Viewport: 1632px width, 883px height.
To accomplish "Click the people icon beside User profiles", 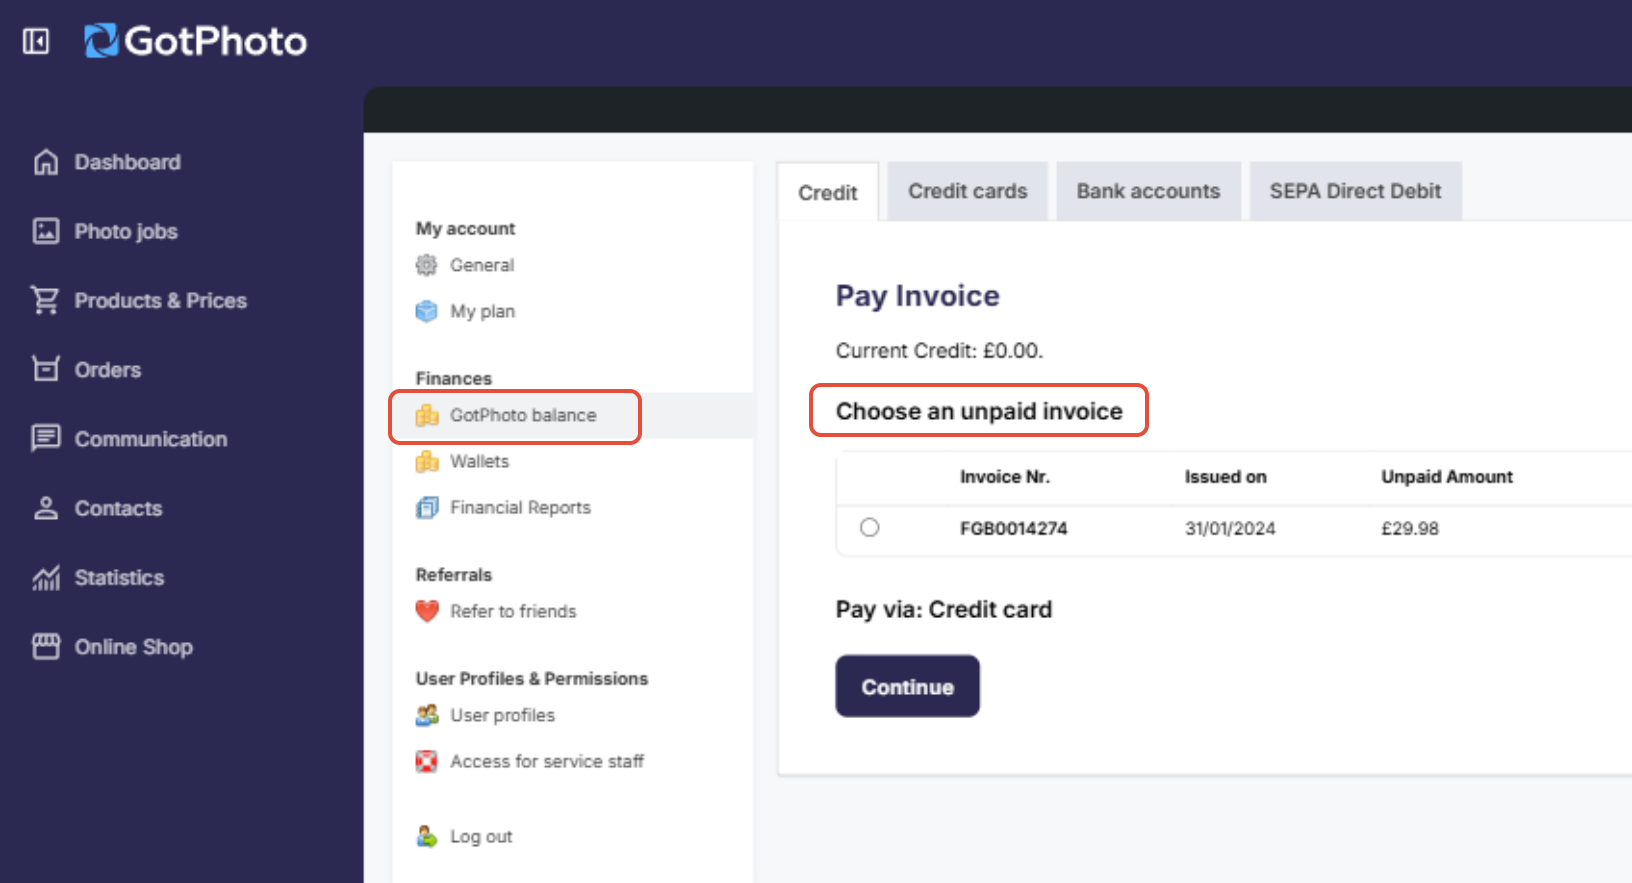I will 427,715.
